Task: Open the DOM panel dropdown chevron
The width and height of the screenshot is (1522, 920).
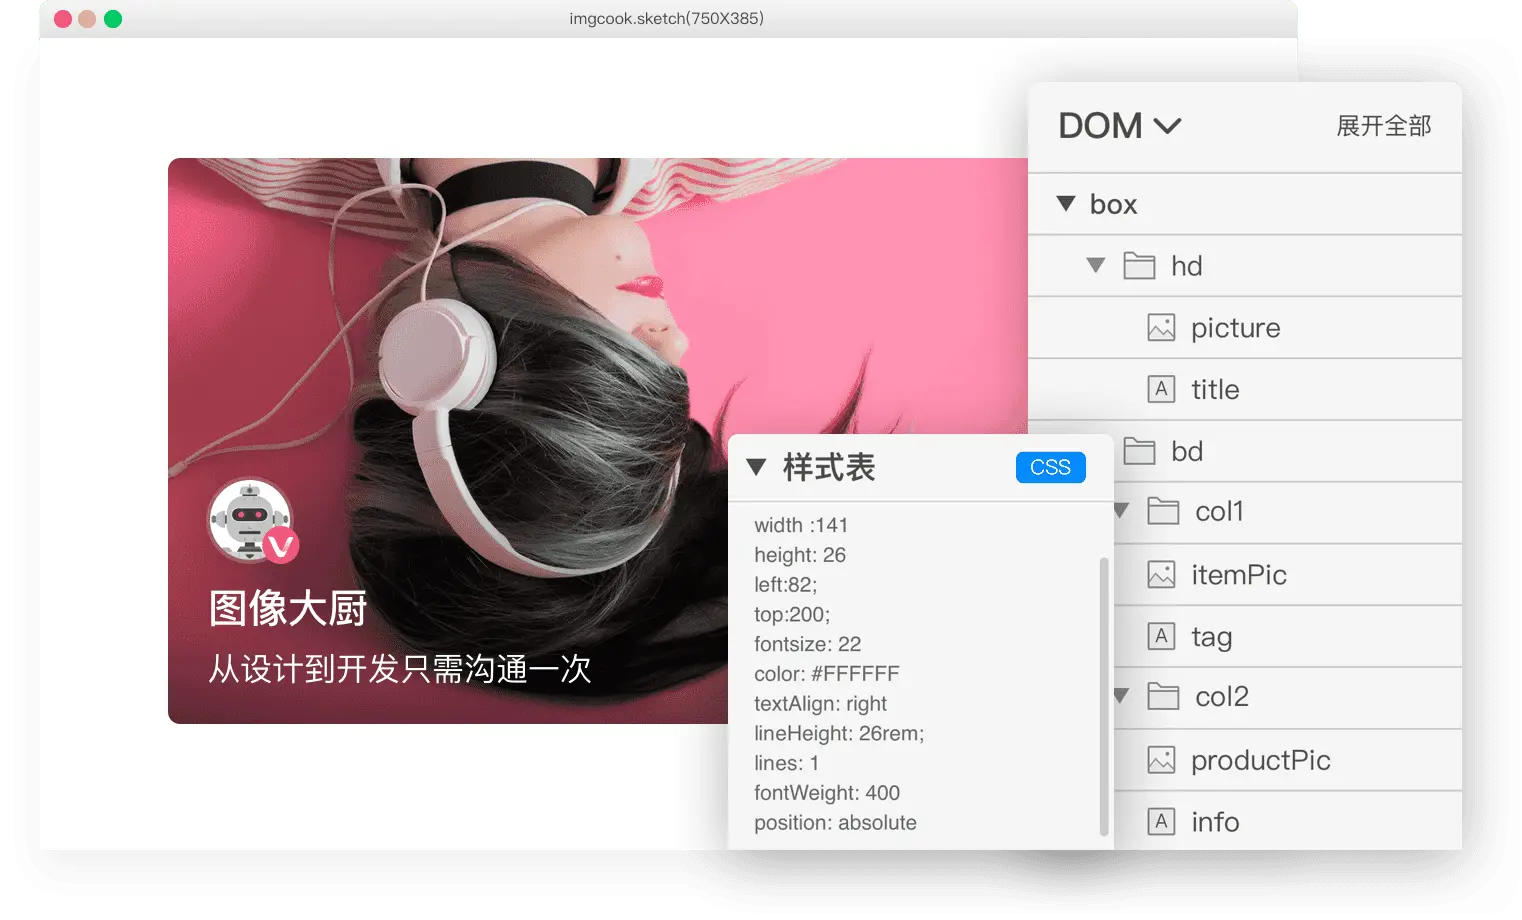Action: click(x=1167, y=126)
